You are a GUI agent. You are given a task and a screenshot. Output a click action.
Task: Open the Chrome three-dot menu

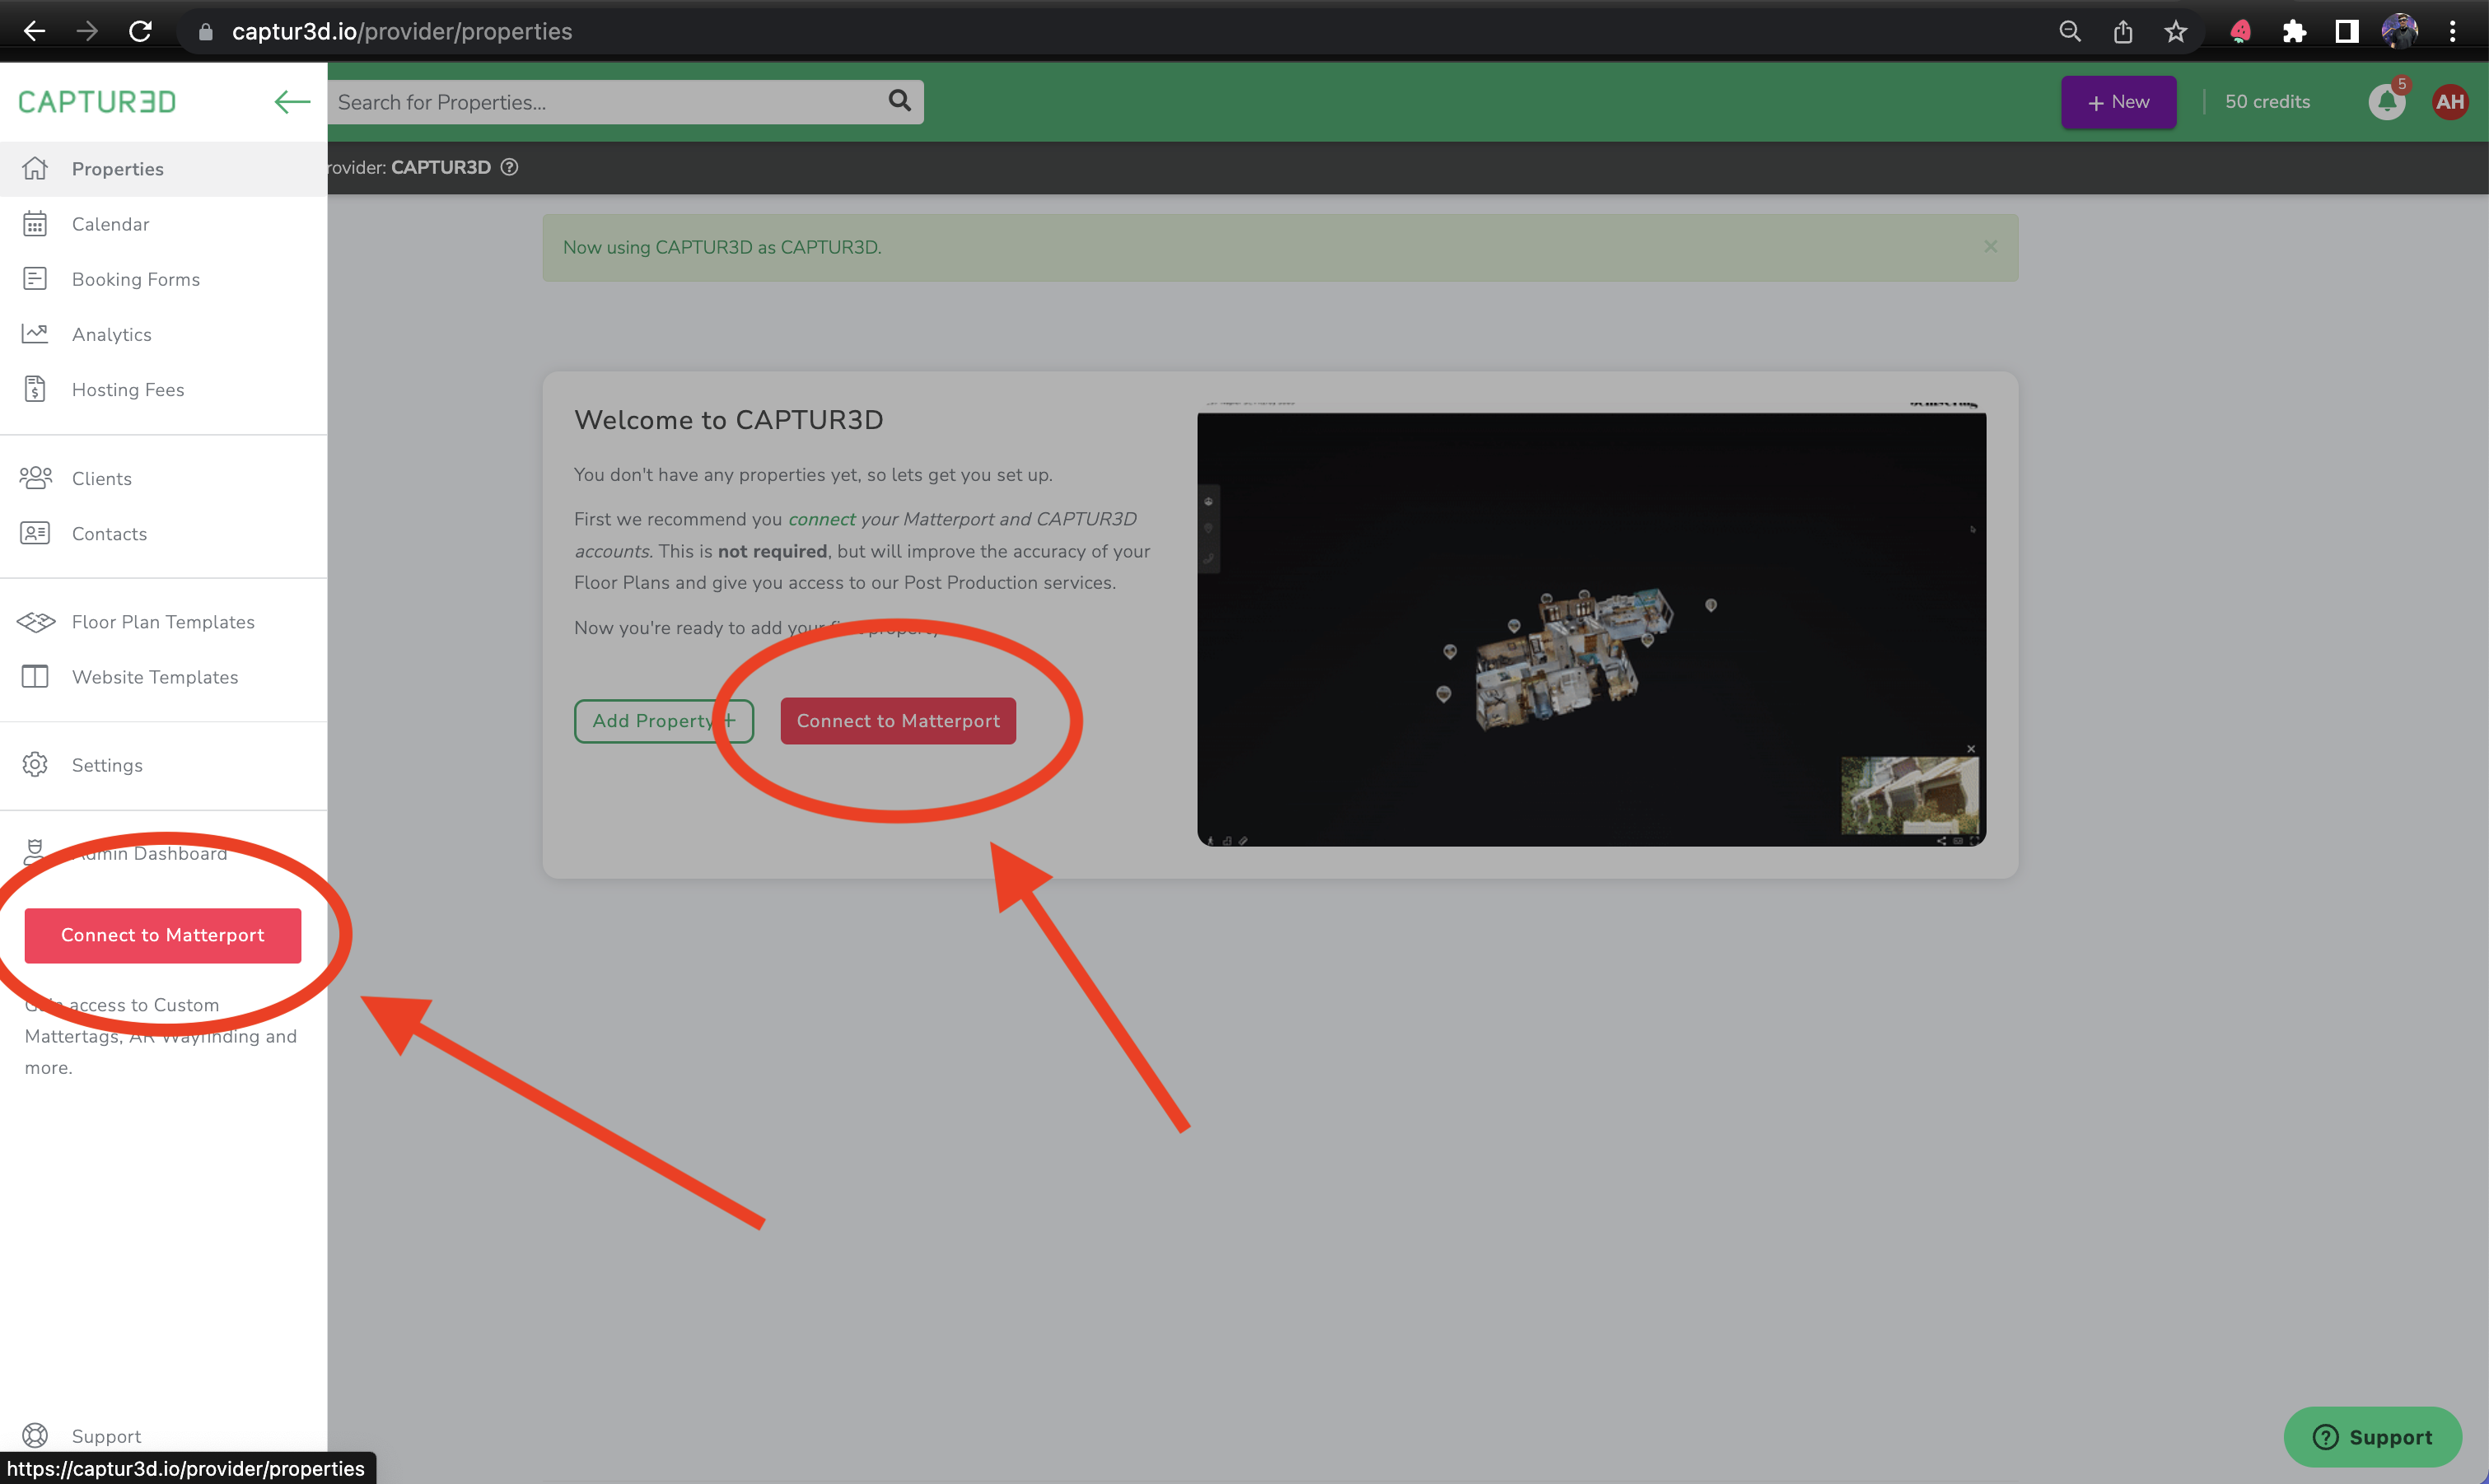pyautogui.click(x=2452, y=31)
